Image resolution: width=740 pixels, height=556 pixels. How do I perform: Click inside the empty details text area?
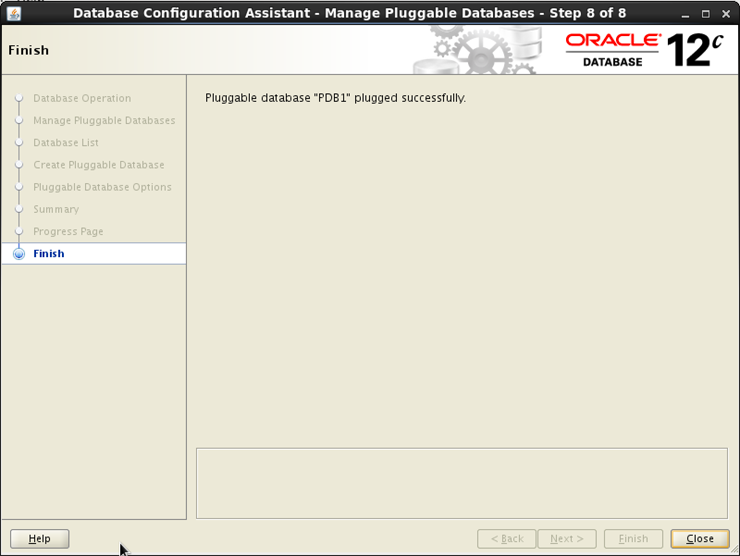point(462,483)
